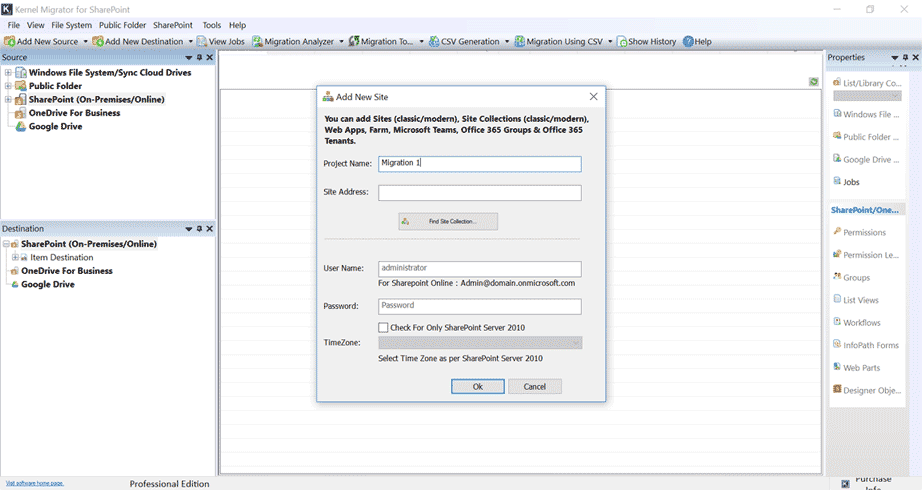
Task: Open the Tools menu
Action: (x=212, y=25)
